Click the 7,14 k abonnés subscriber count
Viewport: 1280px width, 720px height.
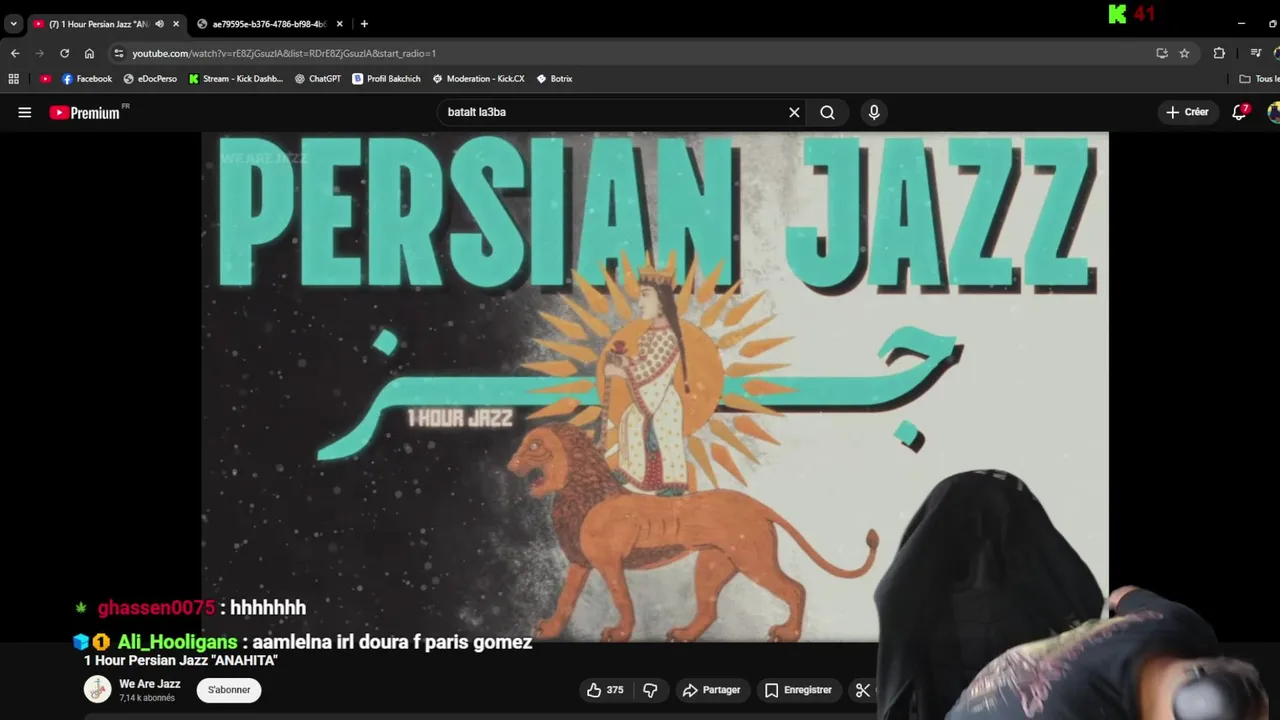147,698
